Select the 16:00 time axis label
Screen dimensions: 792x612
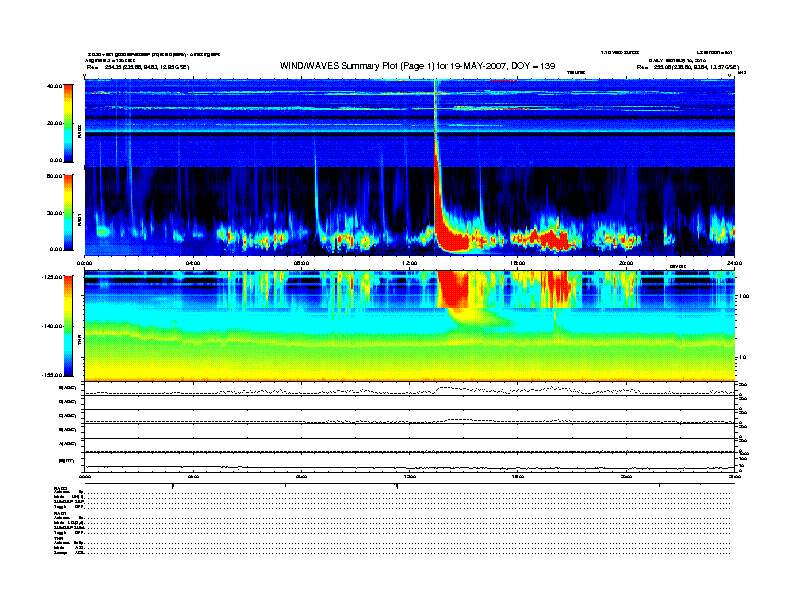(x=517, y=263)
